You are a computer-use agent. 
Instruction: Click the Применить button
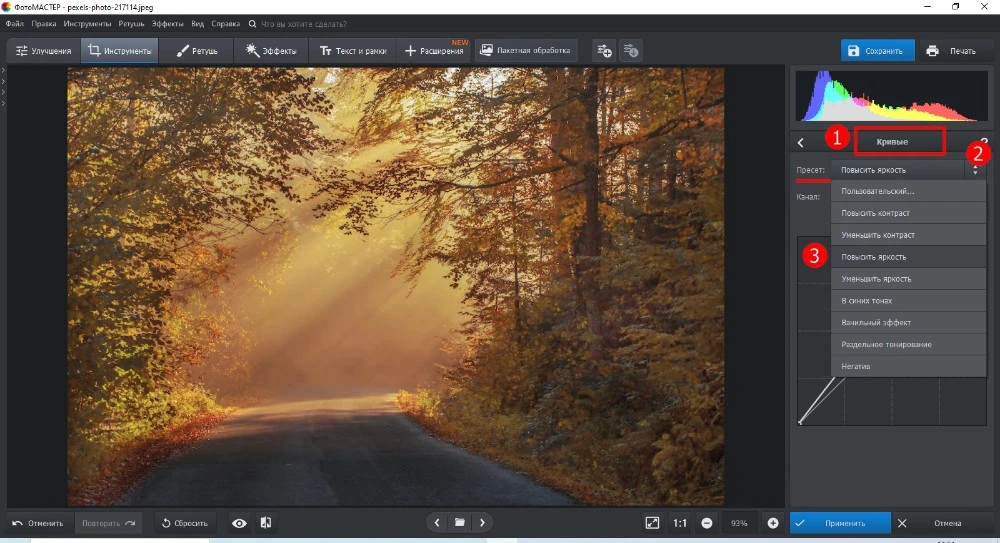(839, 523)
